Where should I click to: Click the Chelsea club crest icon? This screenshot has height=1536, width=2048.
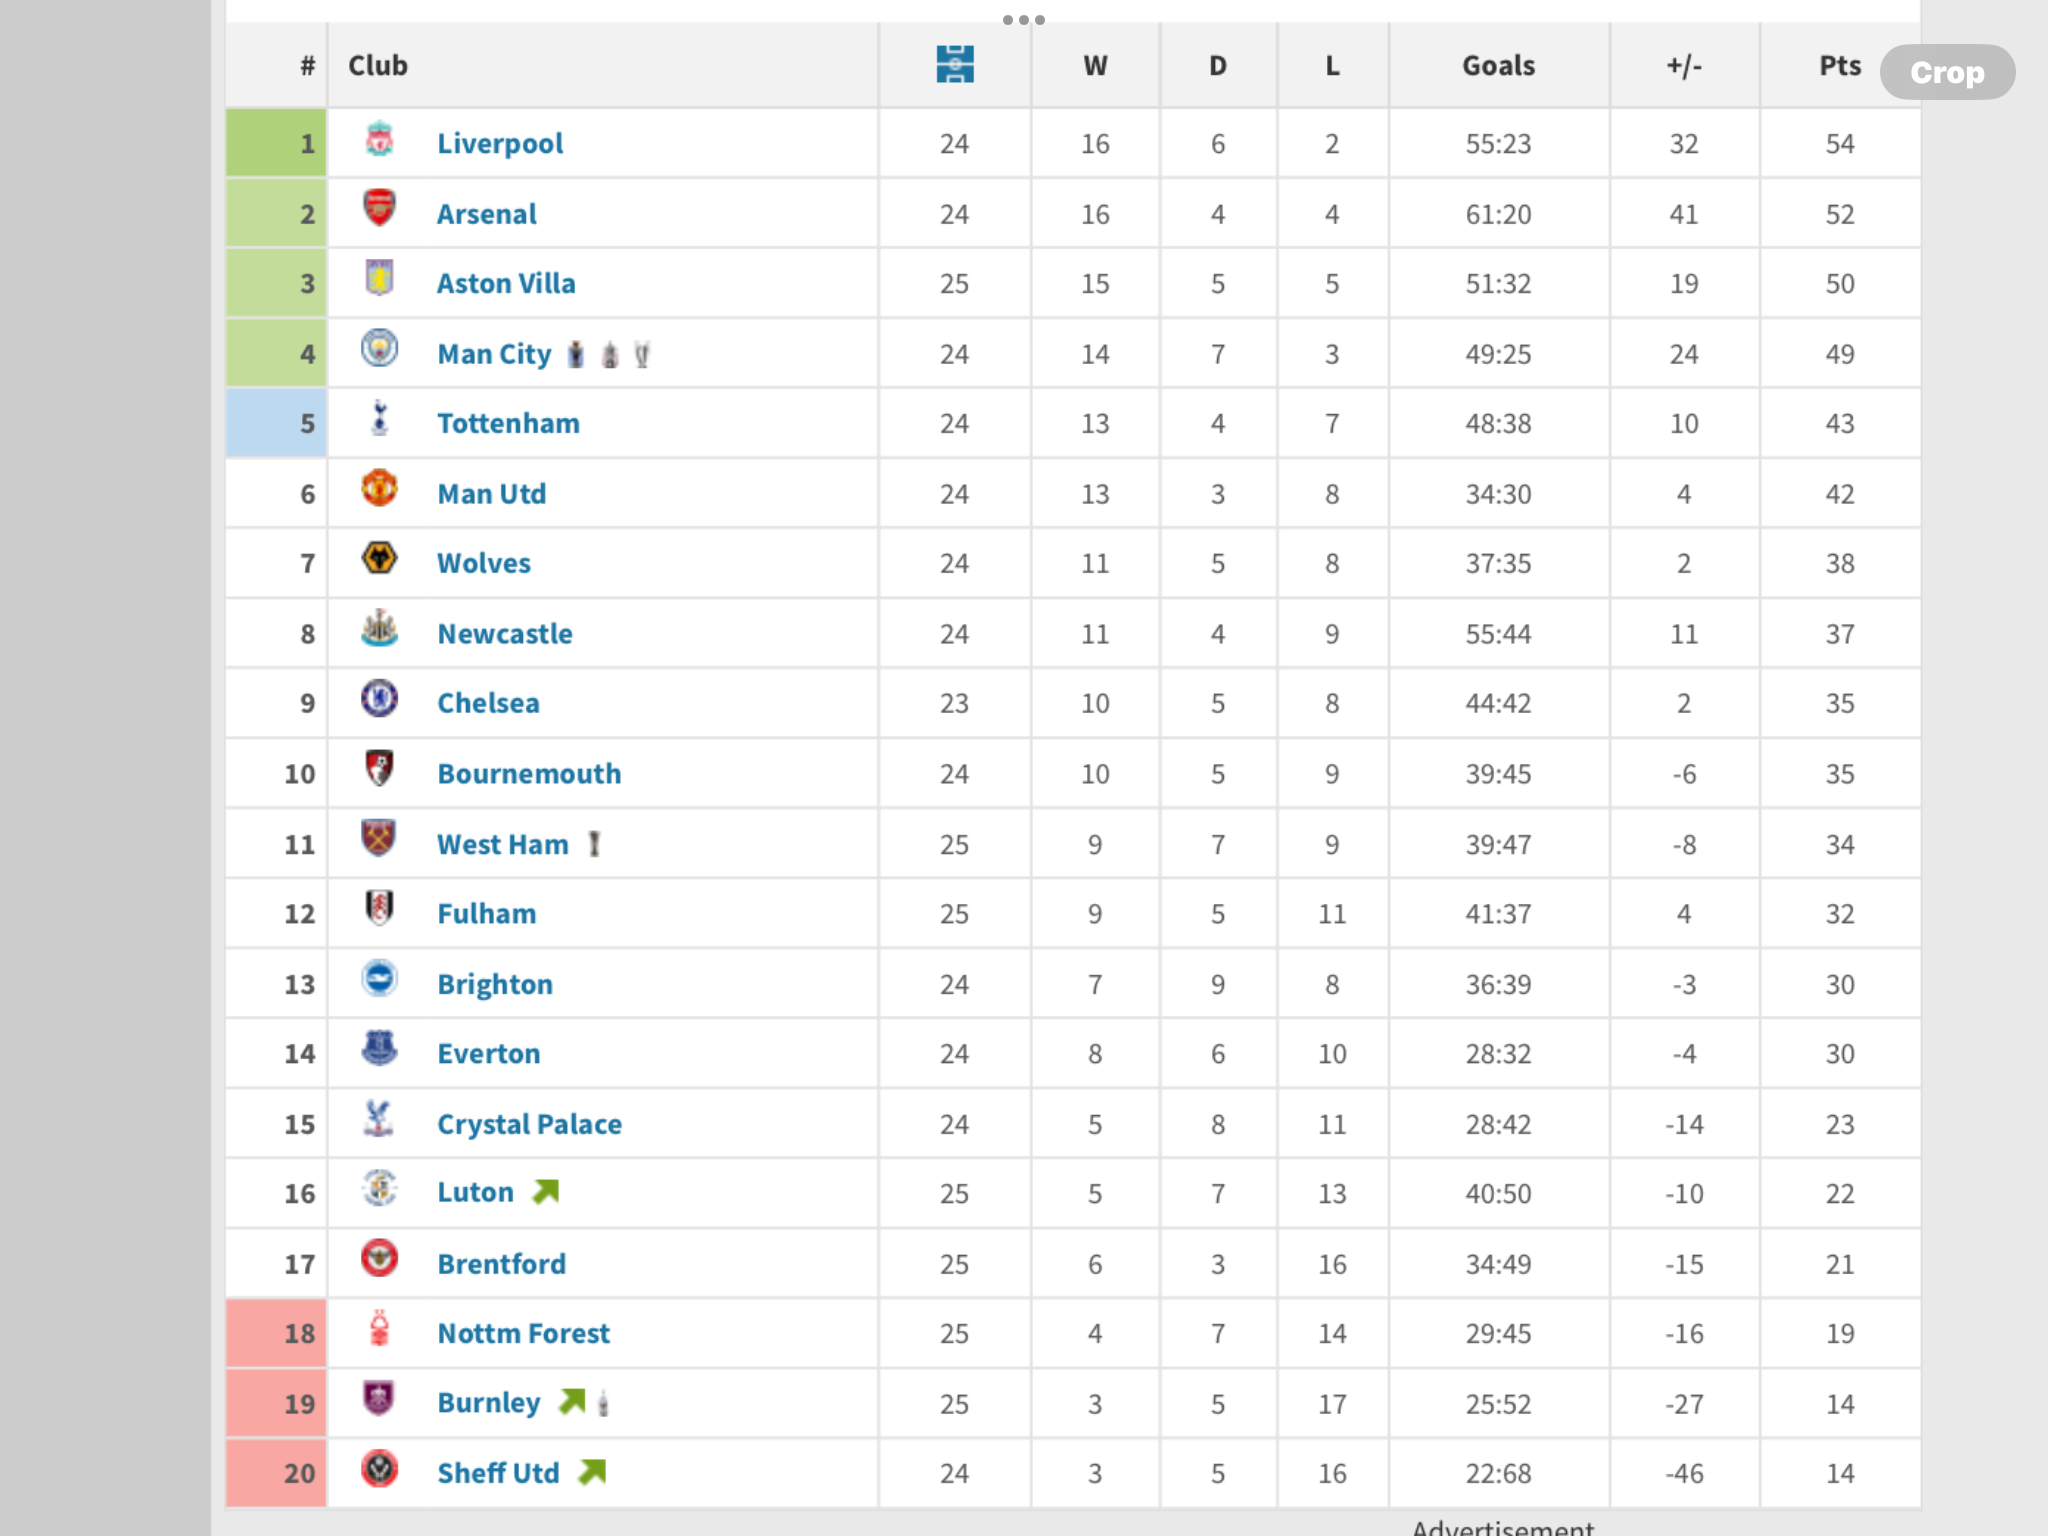click(x=379, y=699)
